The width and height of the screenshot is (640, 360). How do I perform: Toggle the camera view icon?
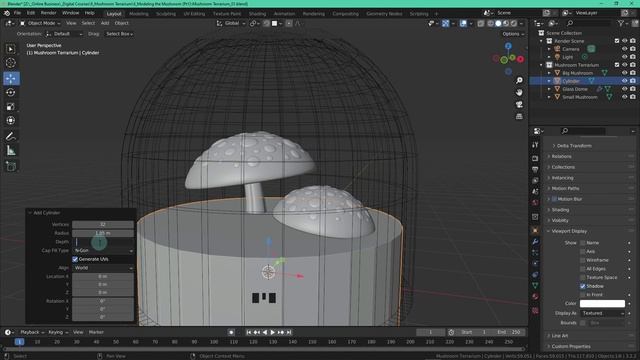[519, 104]
